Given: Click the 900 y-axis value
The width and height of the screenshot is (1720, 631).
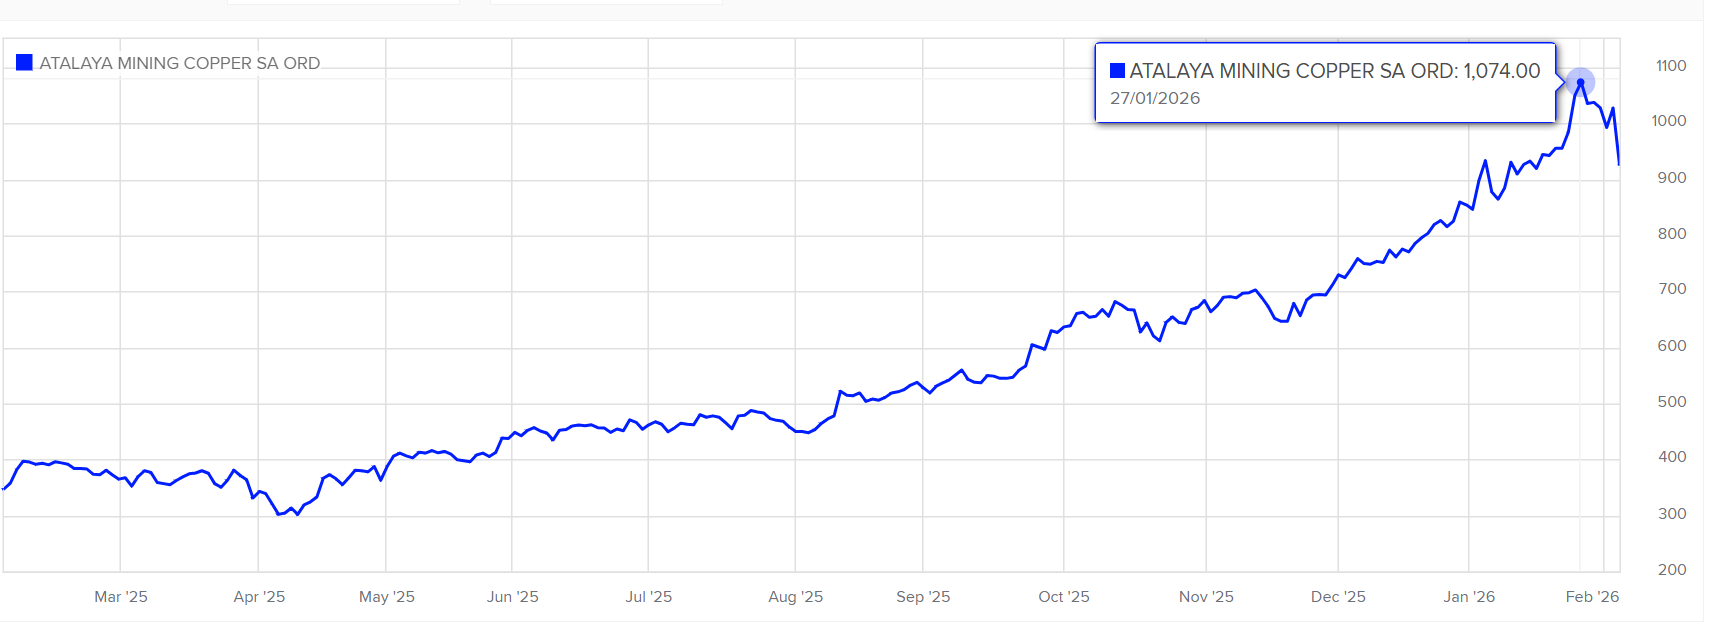Looking at the screenshot, I should point(1672,178).
